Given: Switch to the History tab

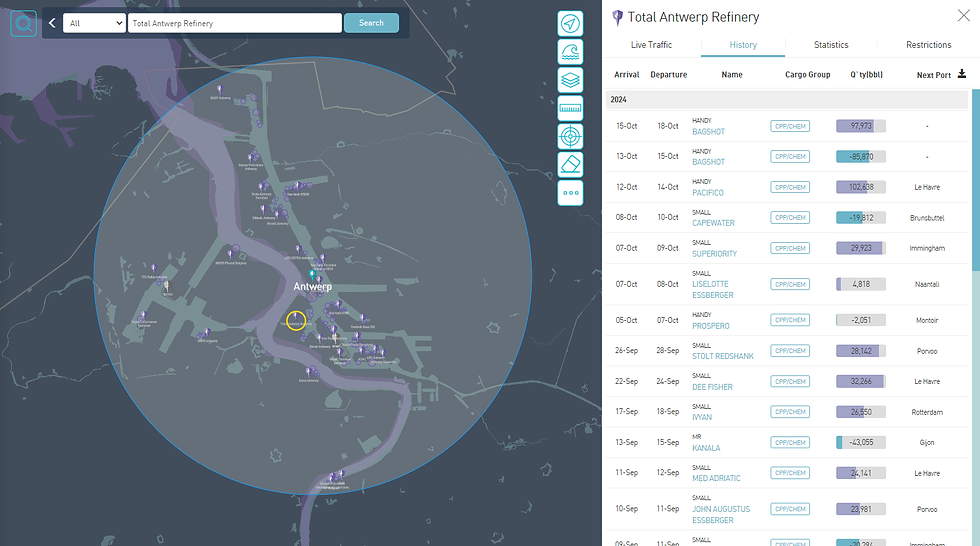Looking at the screenshot, I should (743, 45).
